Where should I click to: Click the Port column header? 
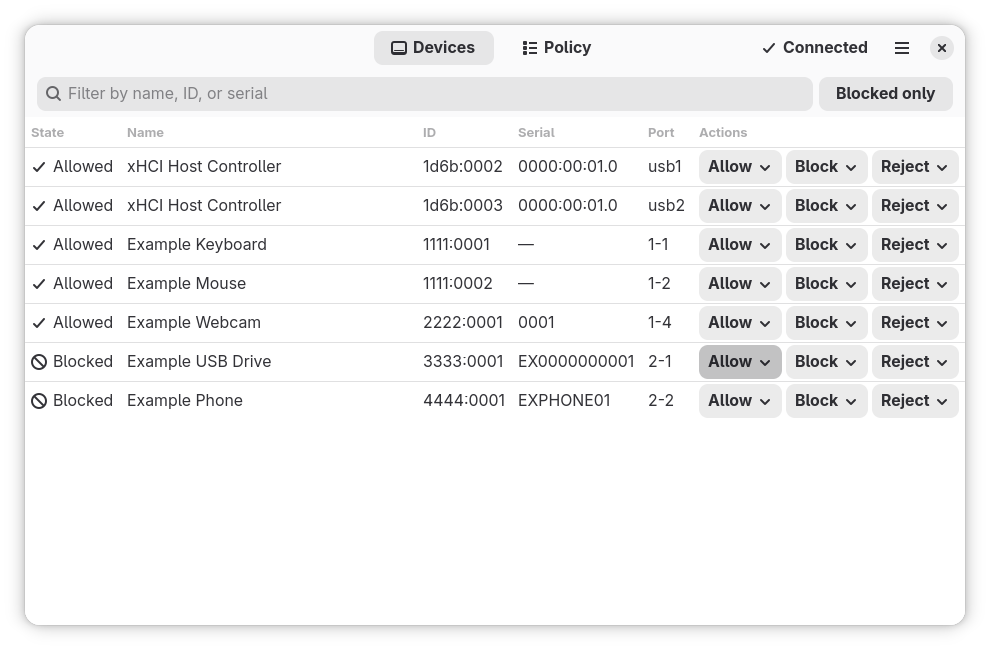coord(661,133)
